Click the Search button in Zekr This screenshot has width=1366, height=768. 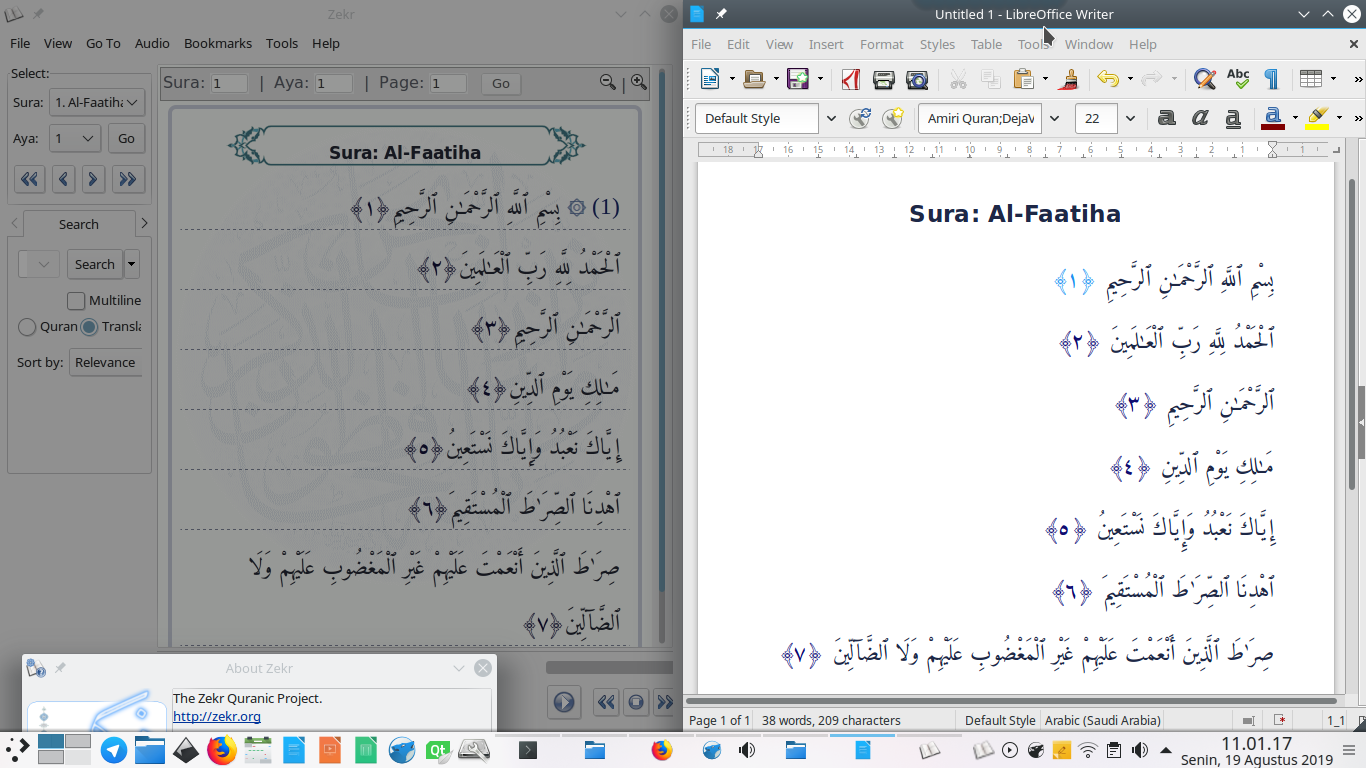point(94,264)
